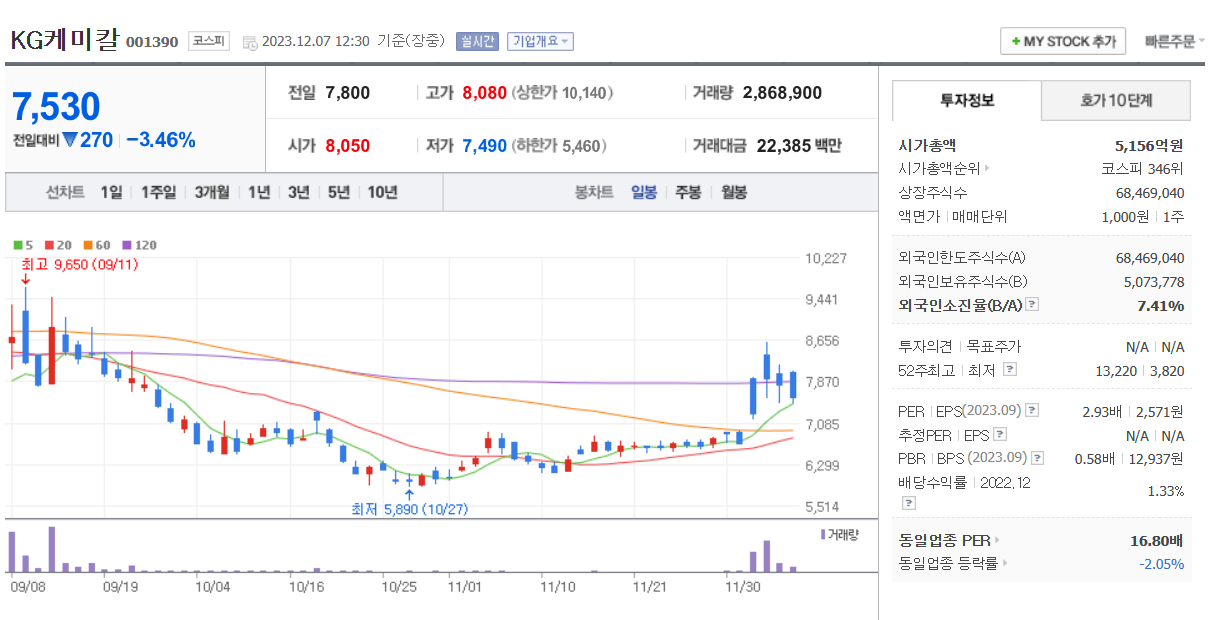The image size is (1209, 620).
Task: Open the 기업개요 dropdown
Action: click(x=540, y=41)
